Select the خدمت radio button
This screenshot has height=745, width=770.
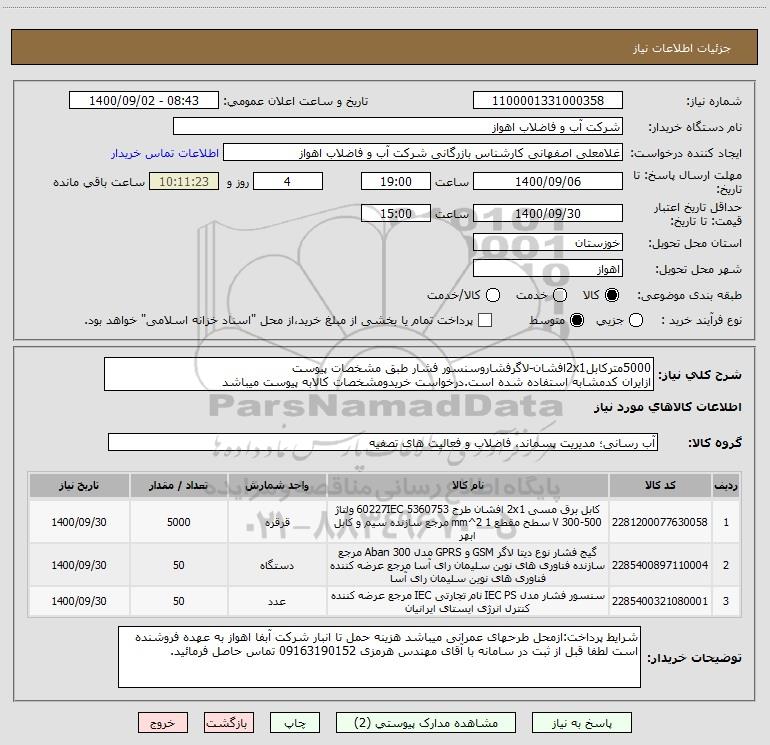[x=560, y=295]
